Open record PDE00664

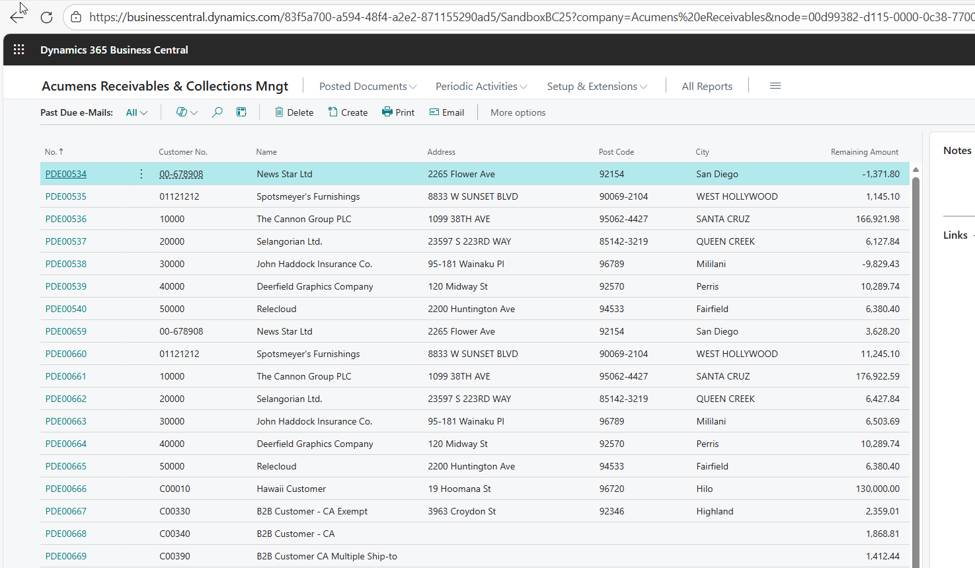66,444
